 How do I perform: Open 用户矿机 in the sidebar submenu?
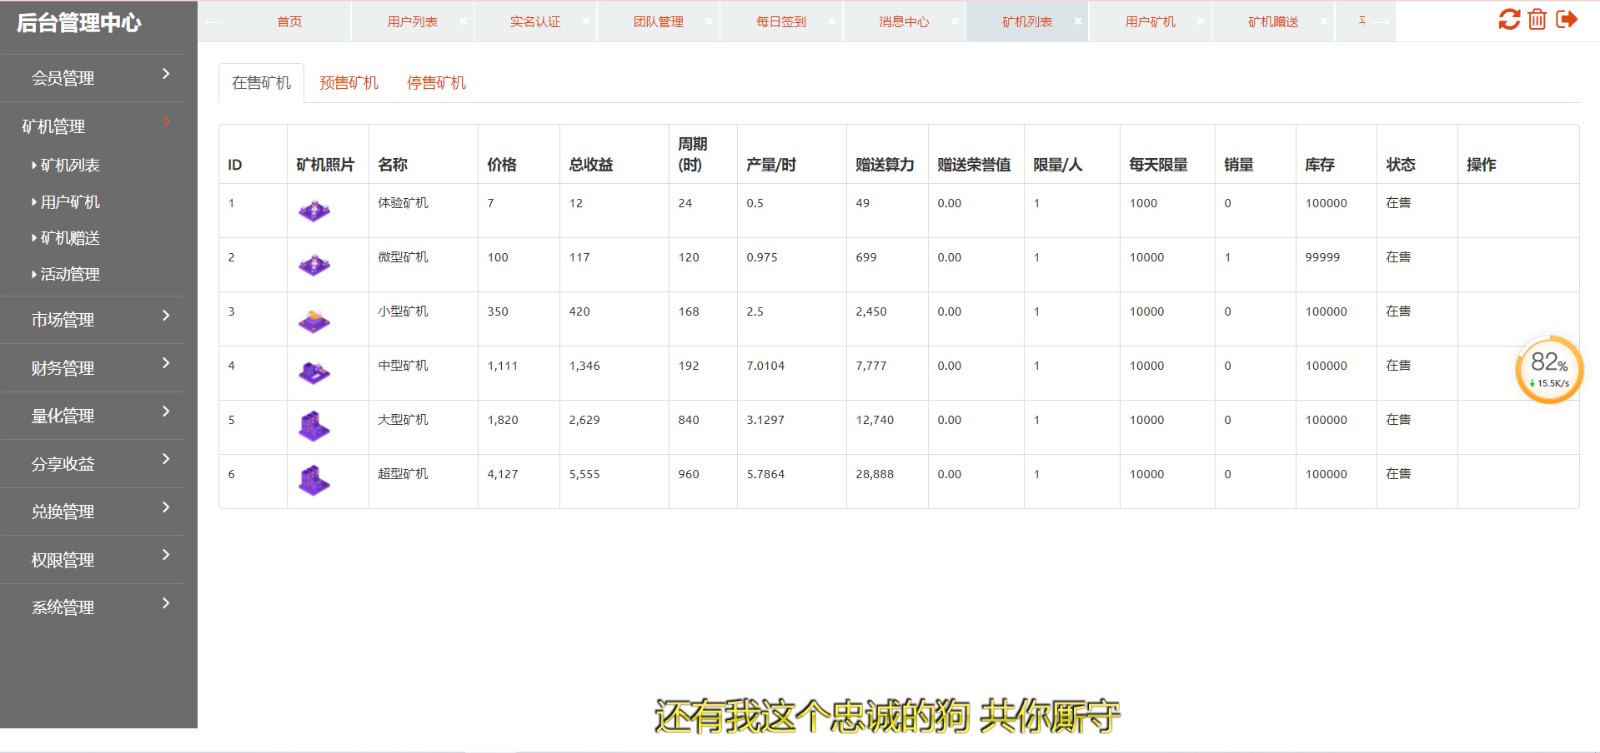click(x=70, y=202)
